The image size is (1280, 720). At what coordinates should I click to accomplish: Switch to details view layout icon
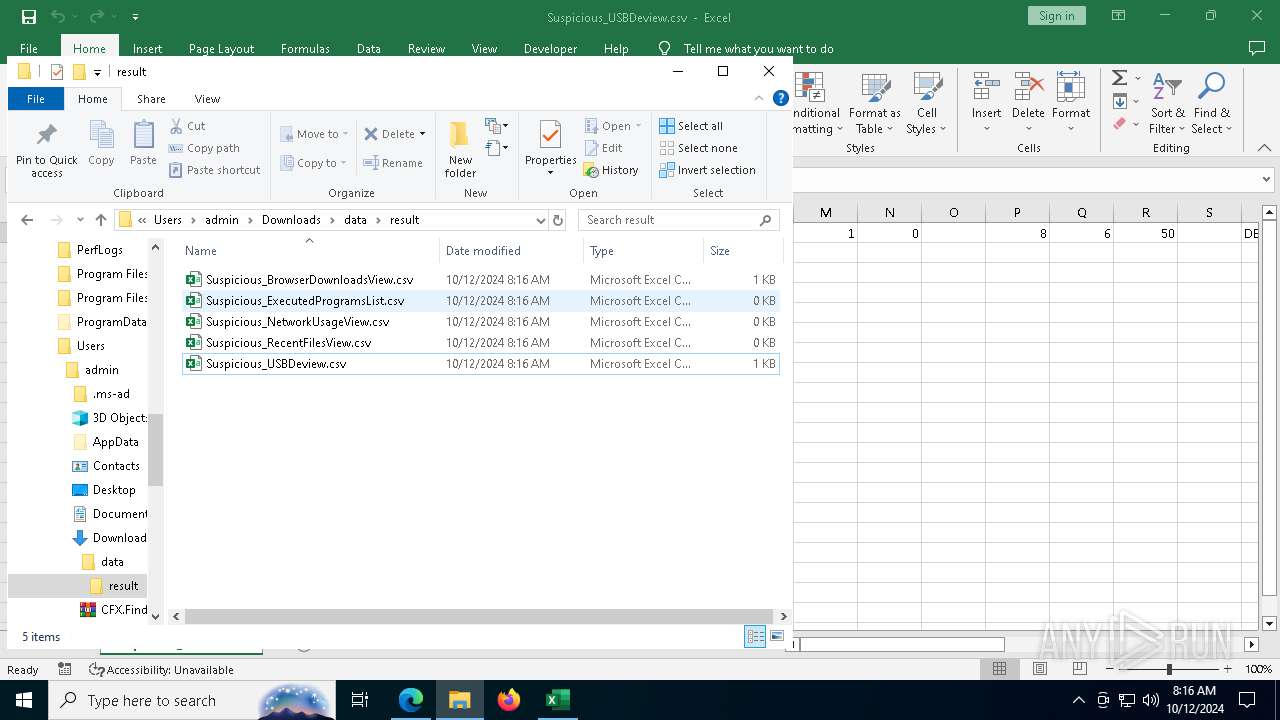tap(755, 637)
